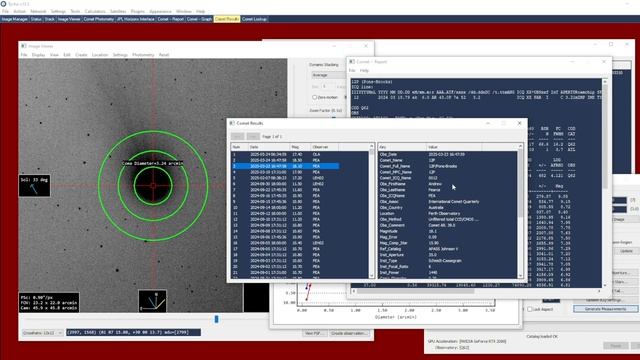Open the Dynamic Stacking Average dropdown

click(x=328, y=75)
